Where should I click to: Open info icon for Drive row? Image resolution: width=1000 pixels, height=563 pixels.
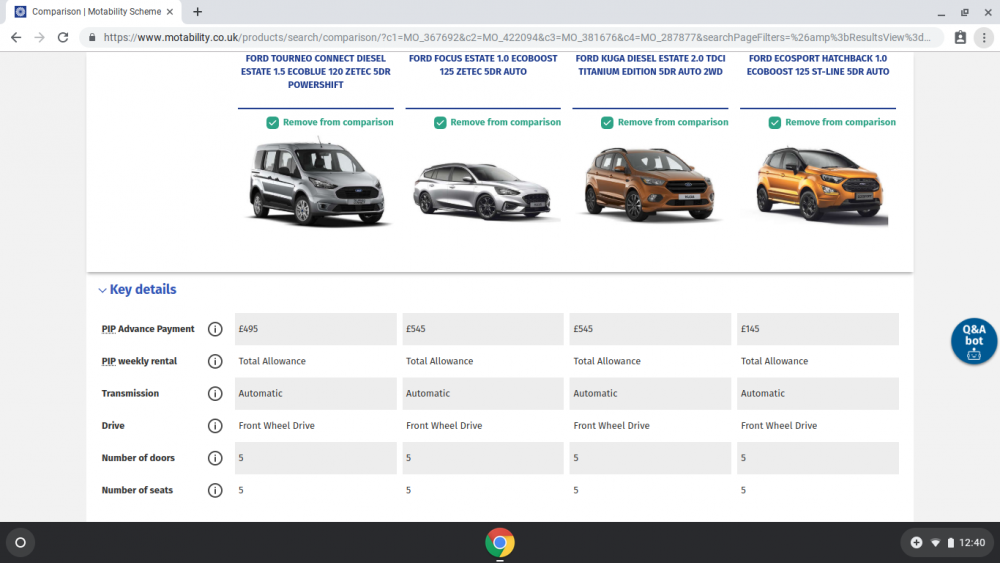click(215, 426)
